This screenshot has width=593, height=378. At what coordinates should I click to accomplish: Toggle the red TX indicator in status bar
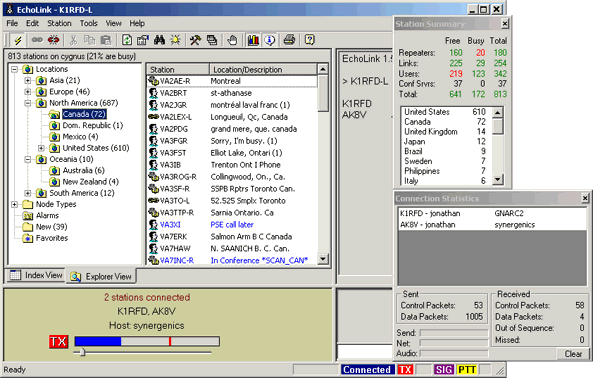[405, 369]
